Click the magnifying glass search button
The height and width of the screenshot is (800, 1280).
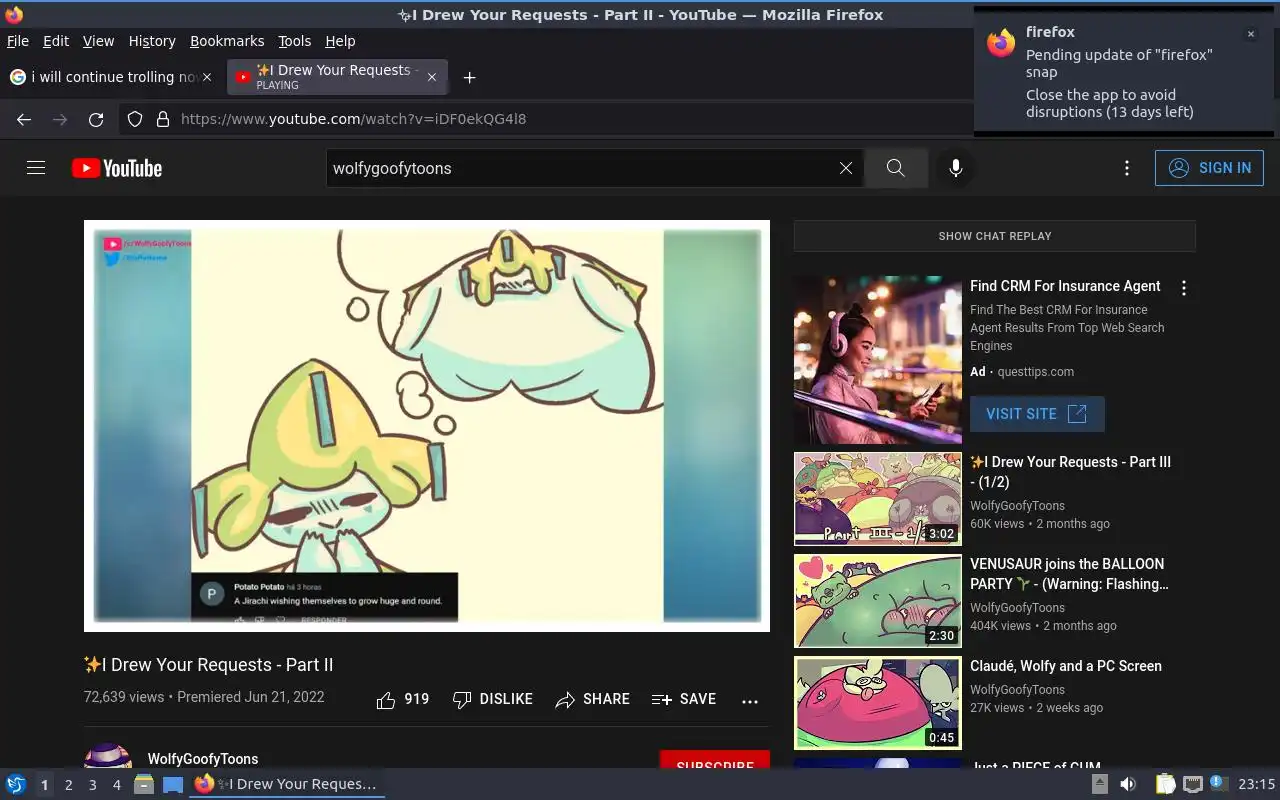pos(896,168)
